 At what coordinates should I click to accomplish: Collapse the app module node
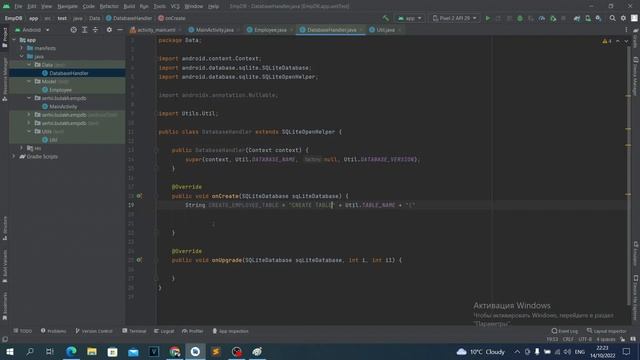(x=14, y=40)
